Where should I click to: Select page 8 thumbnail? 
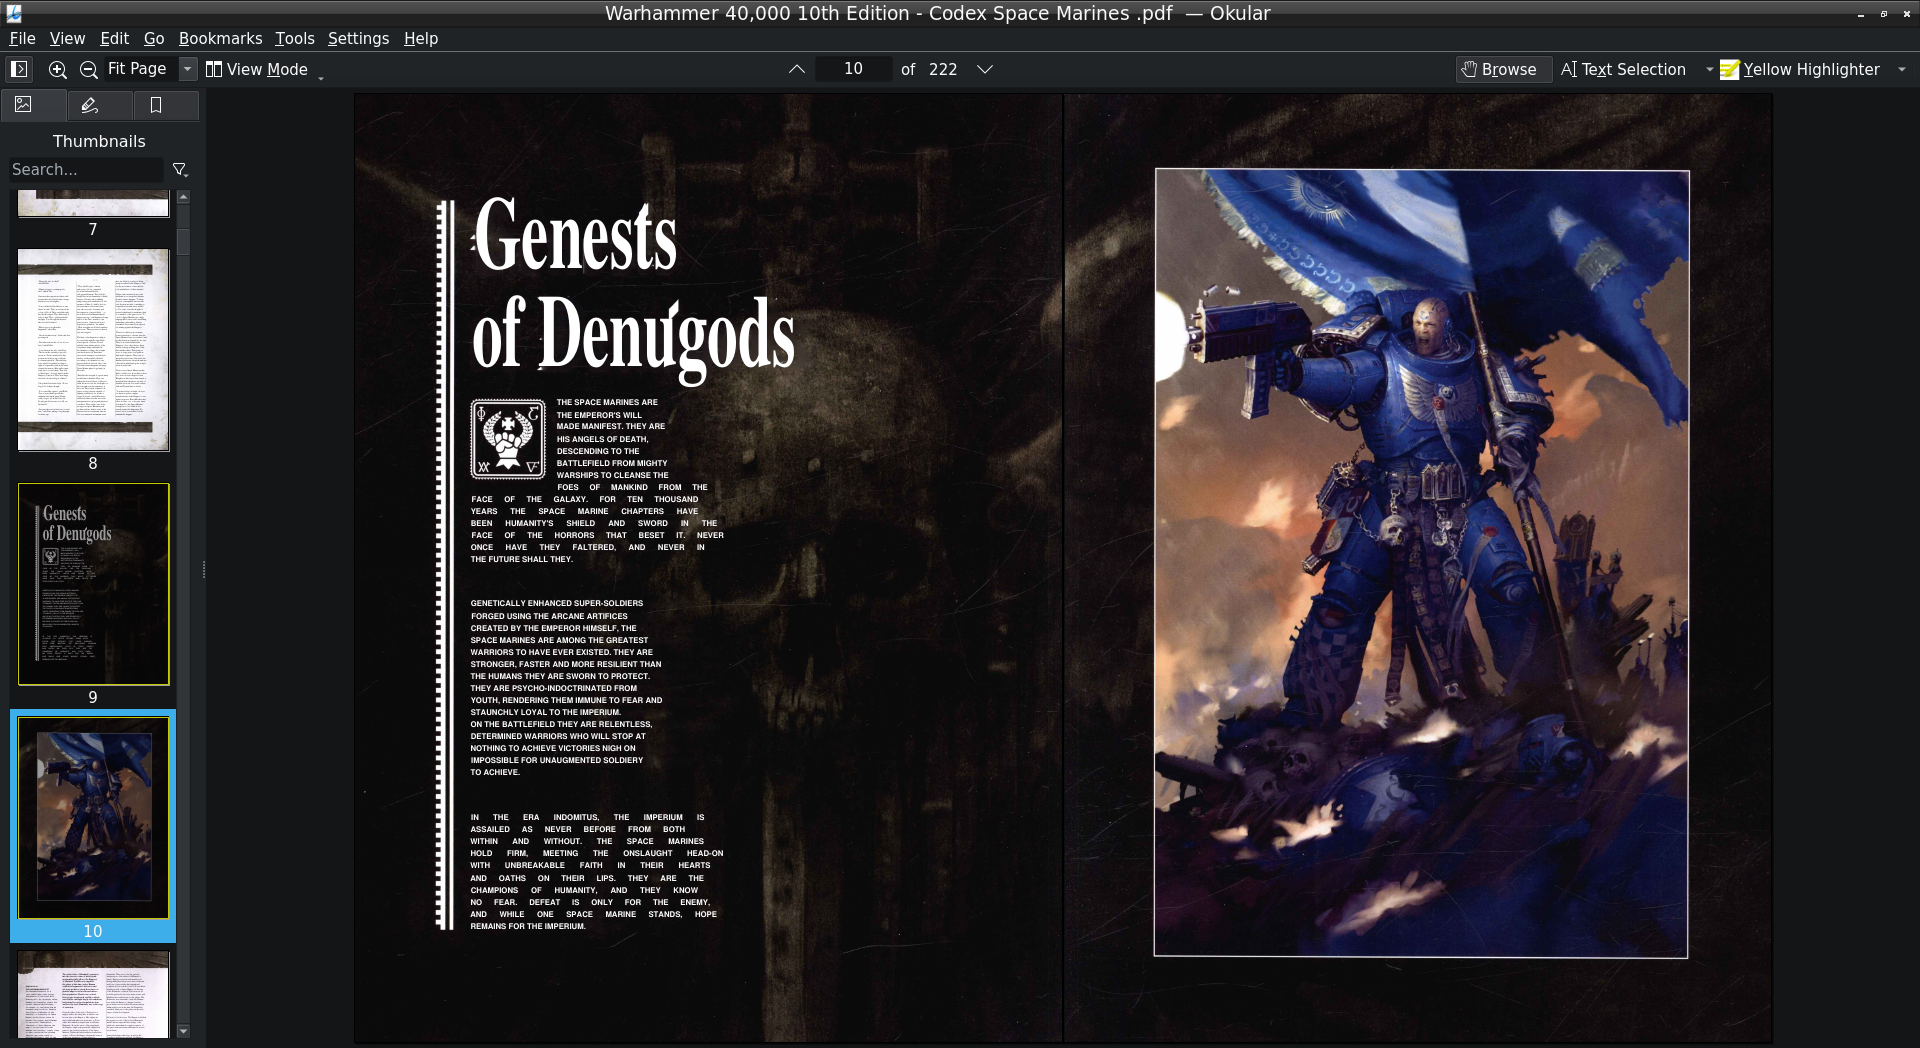[x=93, y=350]
